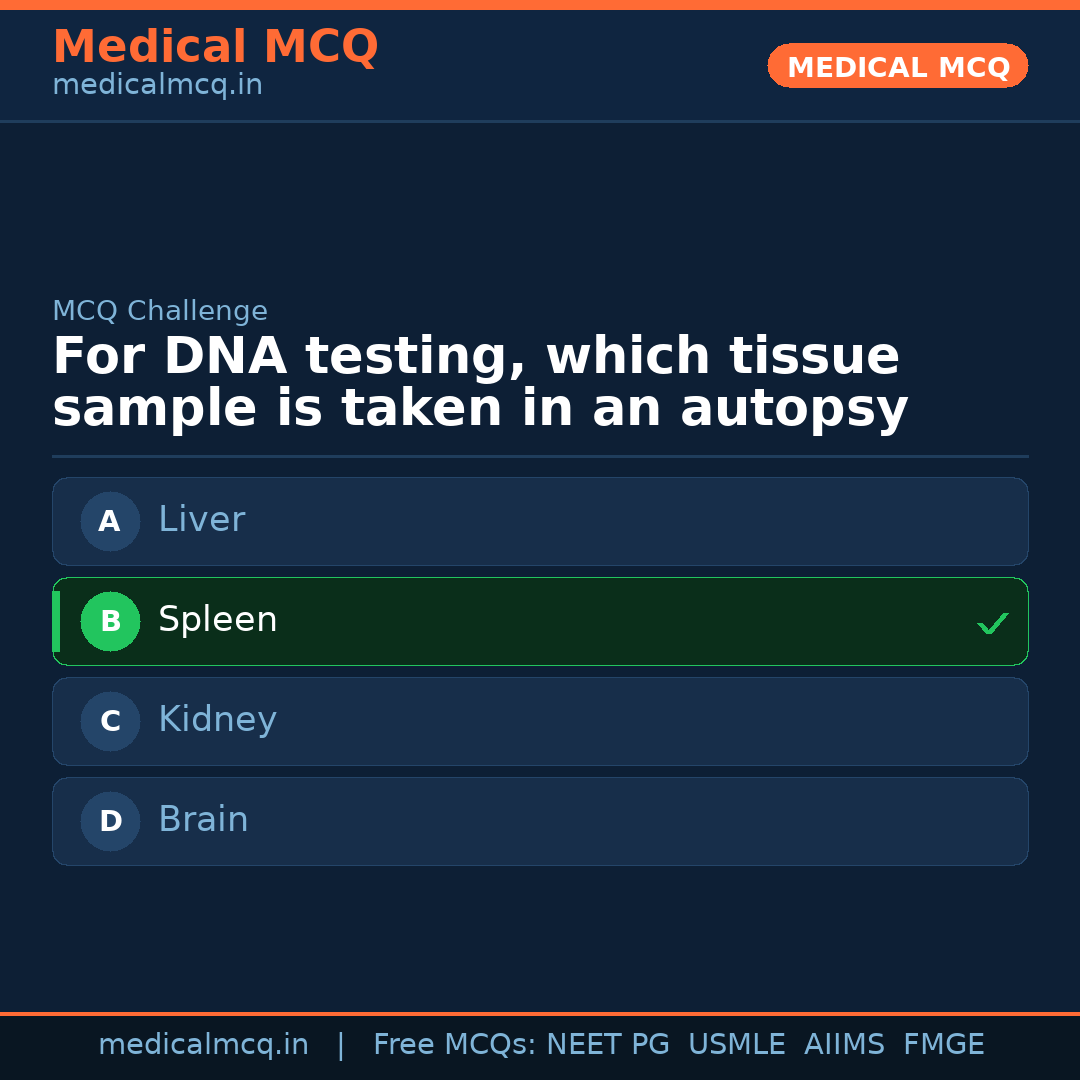Click the MCQ Challenge label
This screenshot has width=1080, height=1080.
(x=160, y=311)
